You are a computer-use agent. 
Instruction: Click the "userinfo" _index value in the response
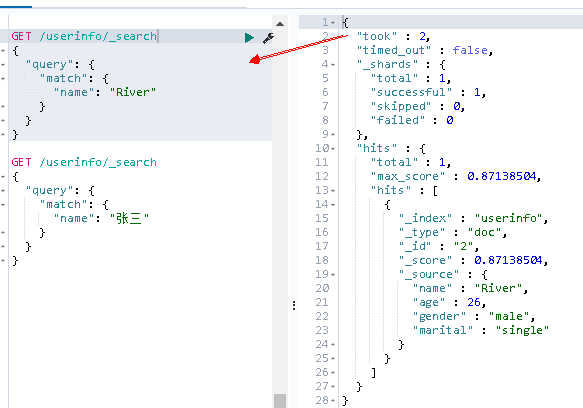509,218
